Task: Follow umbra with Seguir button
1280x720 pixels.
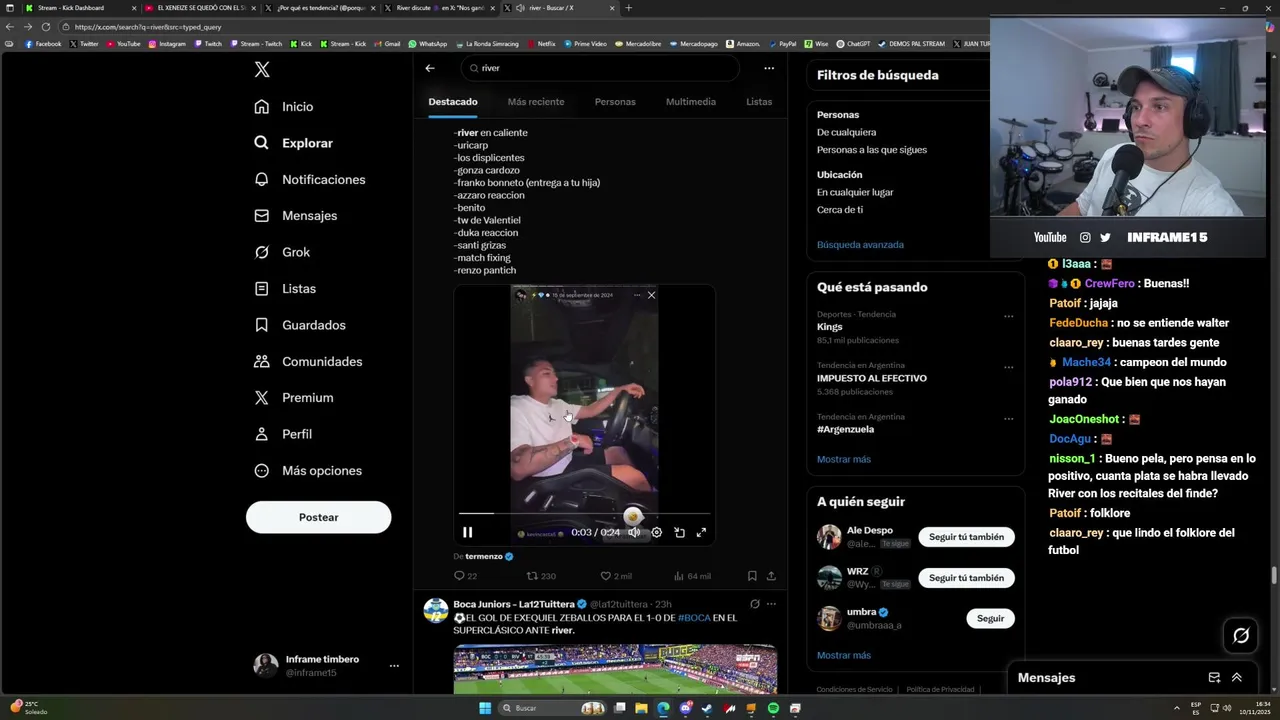Action: pos(990,619)
